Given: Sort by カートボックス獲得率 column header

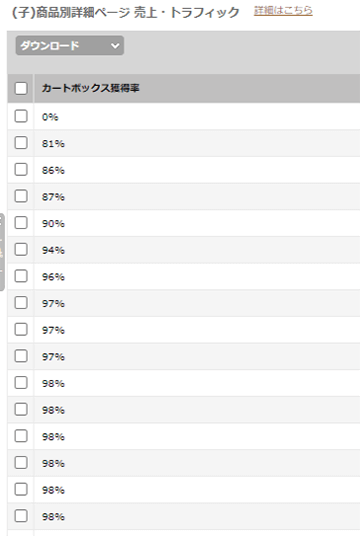Looking at the screenshot, I should click(x=91, y=88).
